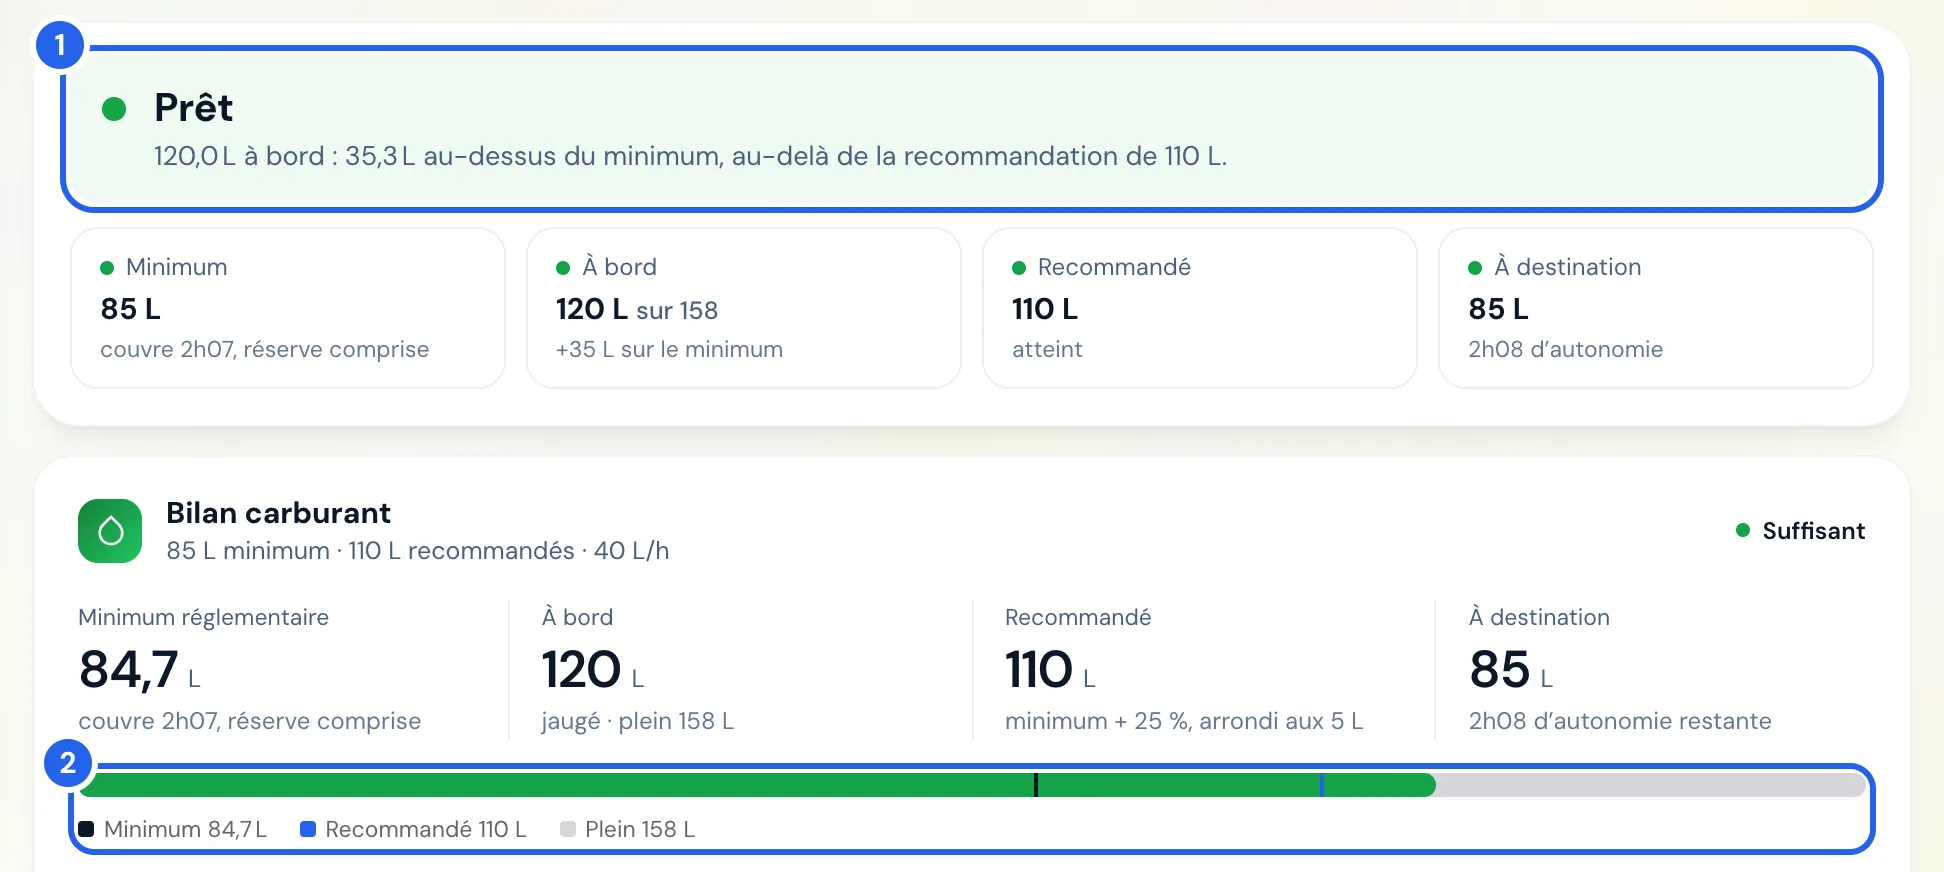
Task: Select the large "84,7" value
Action: [129, 670]
